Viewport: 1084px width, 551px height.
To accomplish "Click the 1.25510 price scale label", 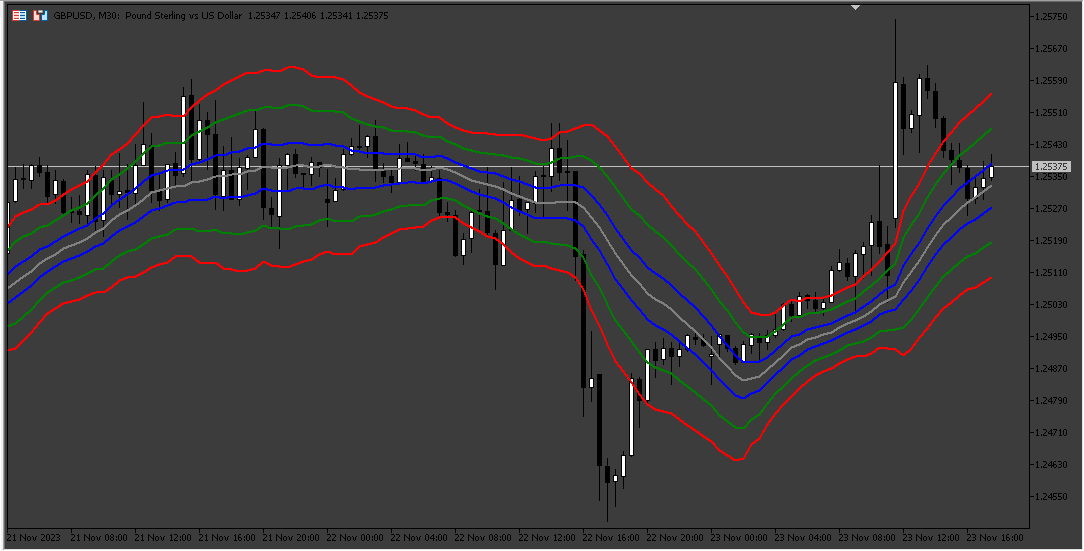I will [x=1051, y=113].
